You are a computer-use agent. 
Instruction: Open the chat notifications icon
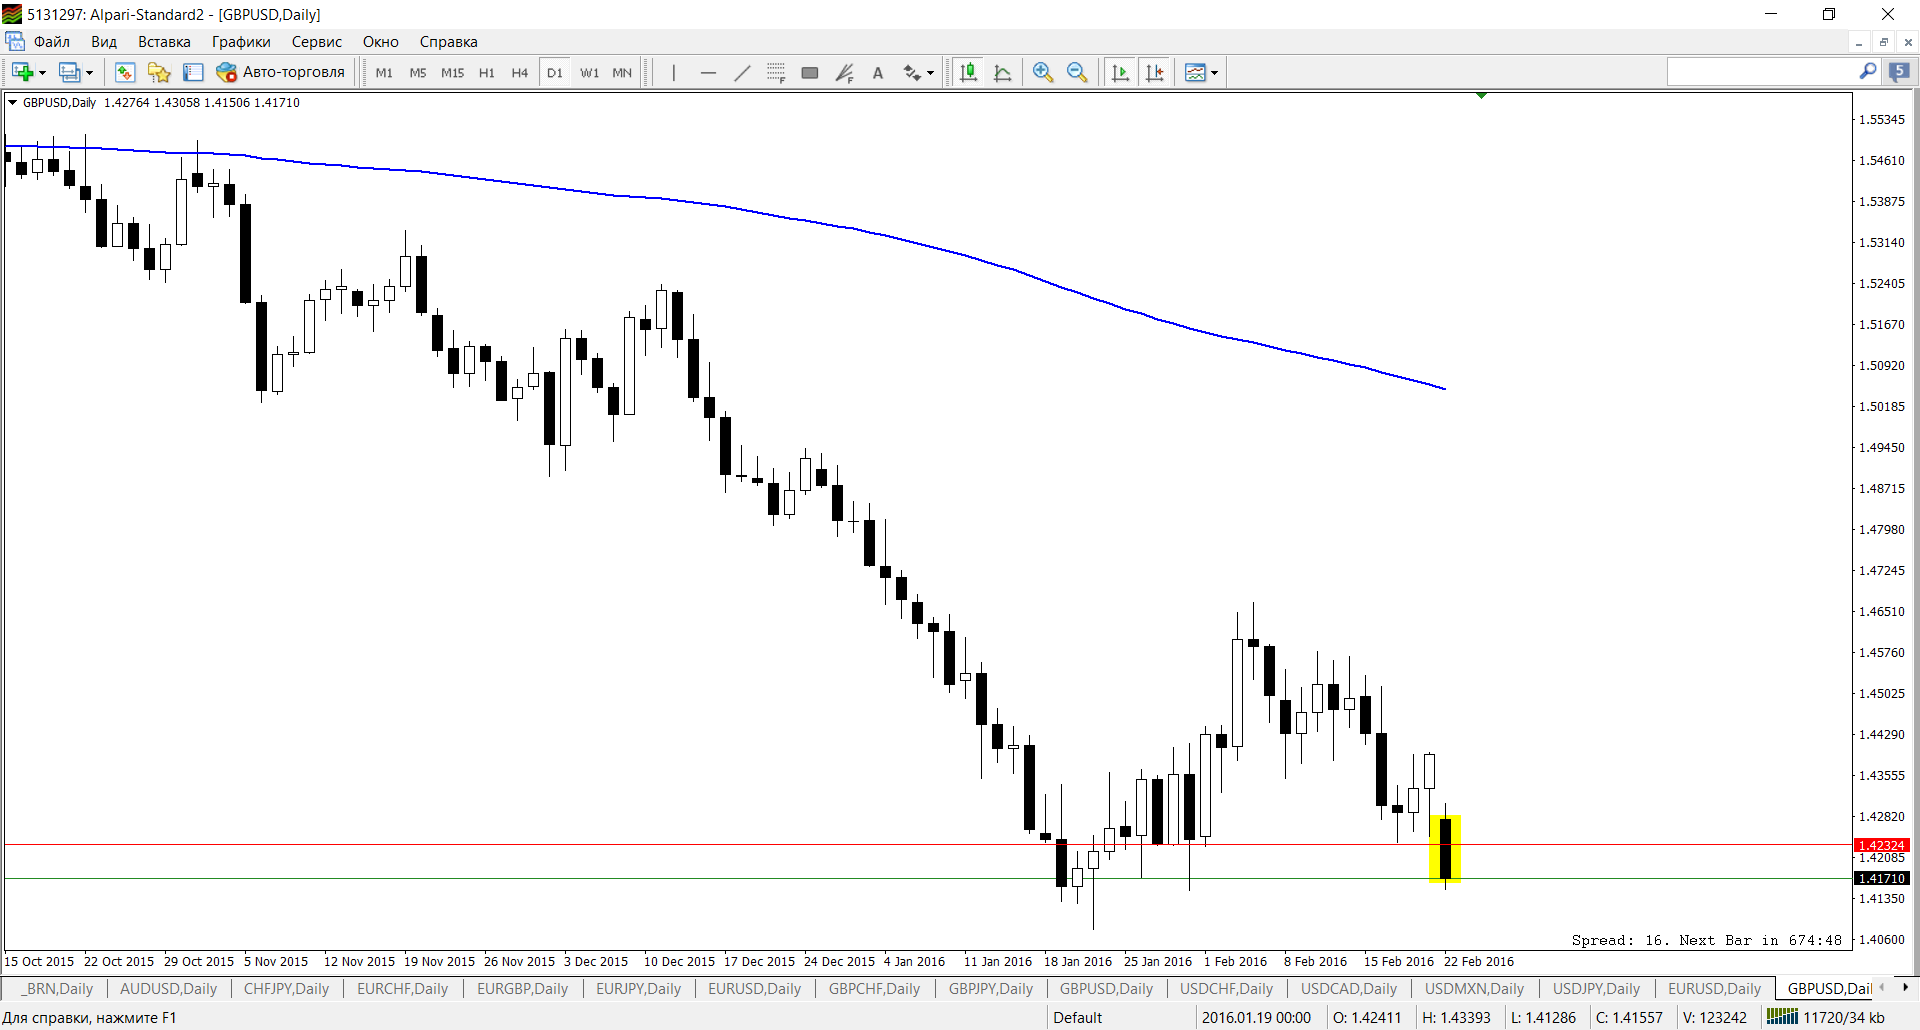click(x=1899, y=72)
